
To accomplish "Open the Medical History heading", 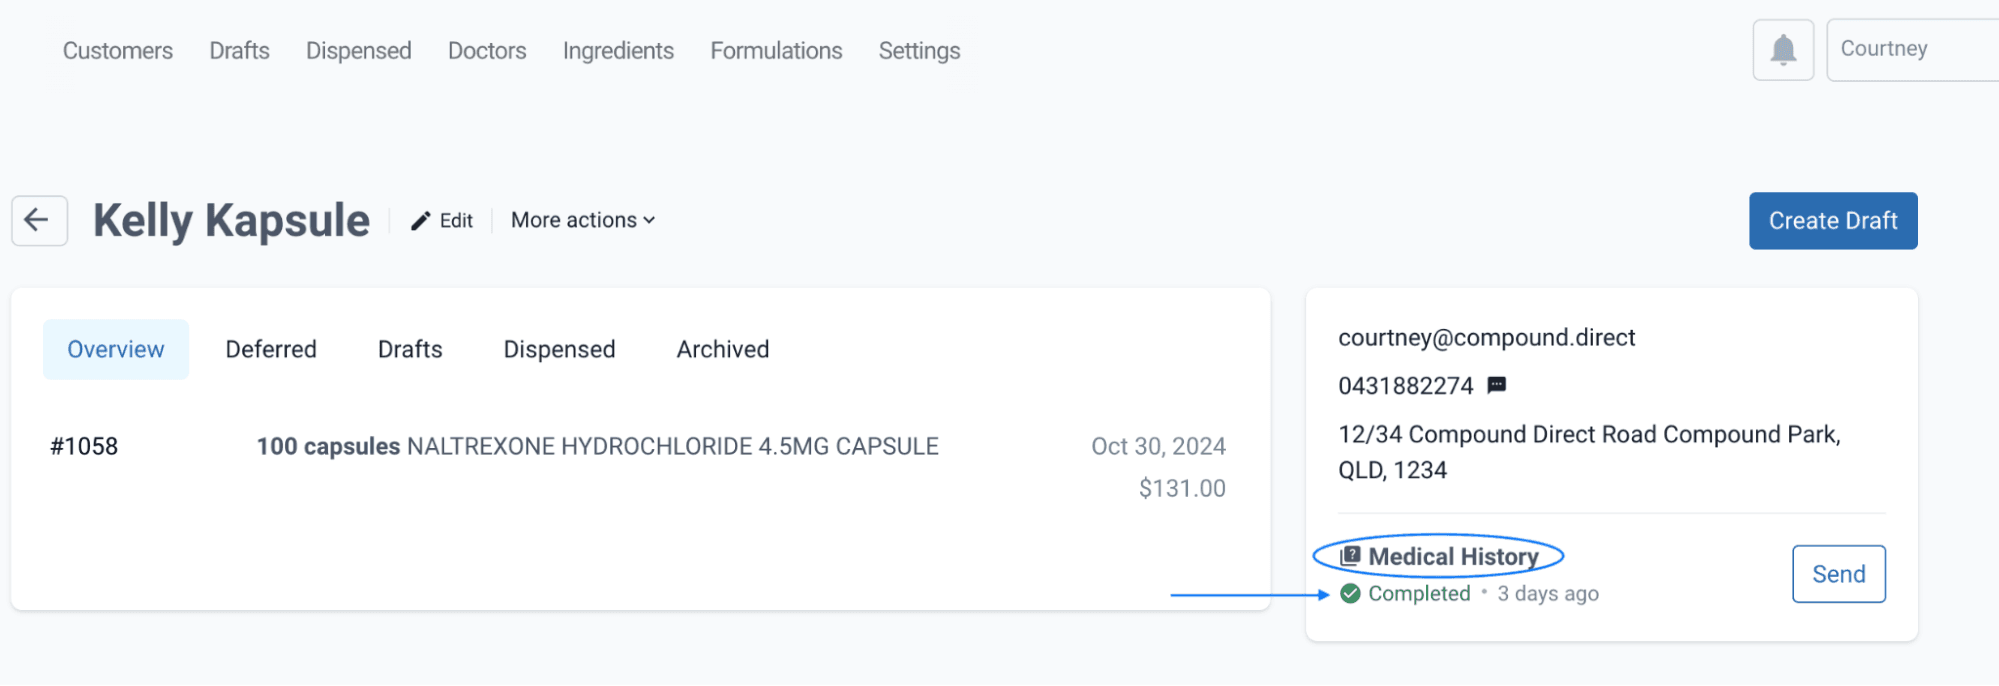I will 1453,556.
